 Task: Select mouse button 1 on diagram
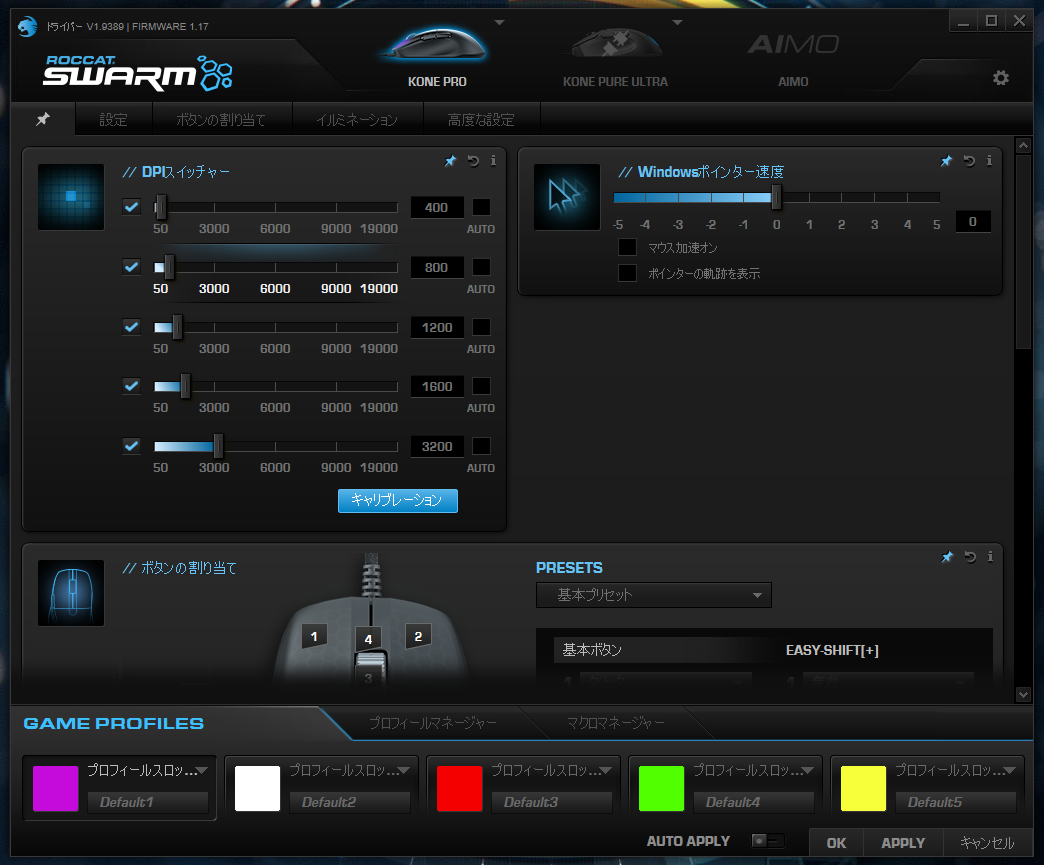pos(314,637)
